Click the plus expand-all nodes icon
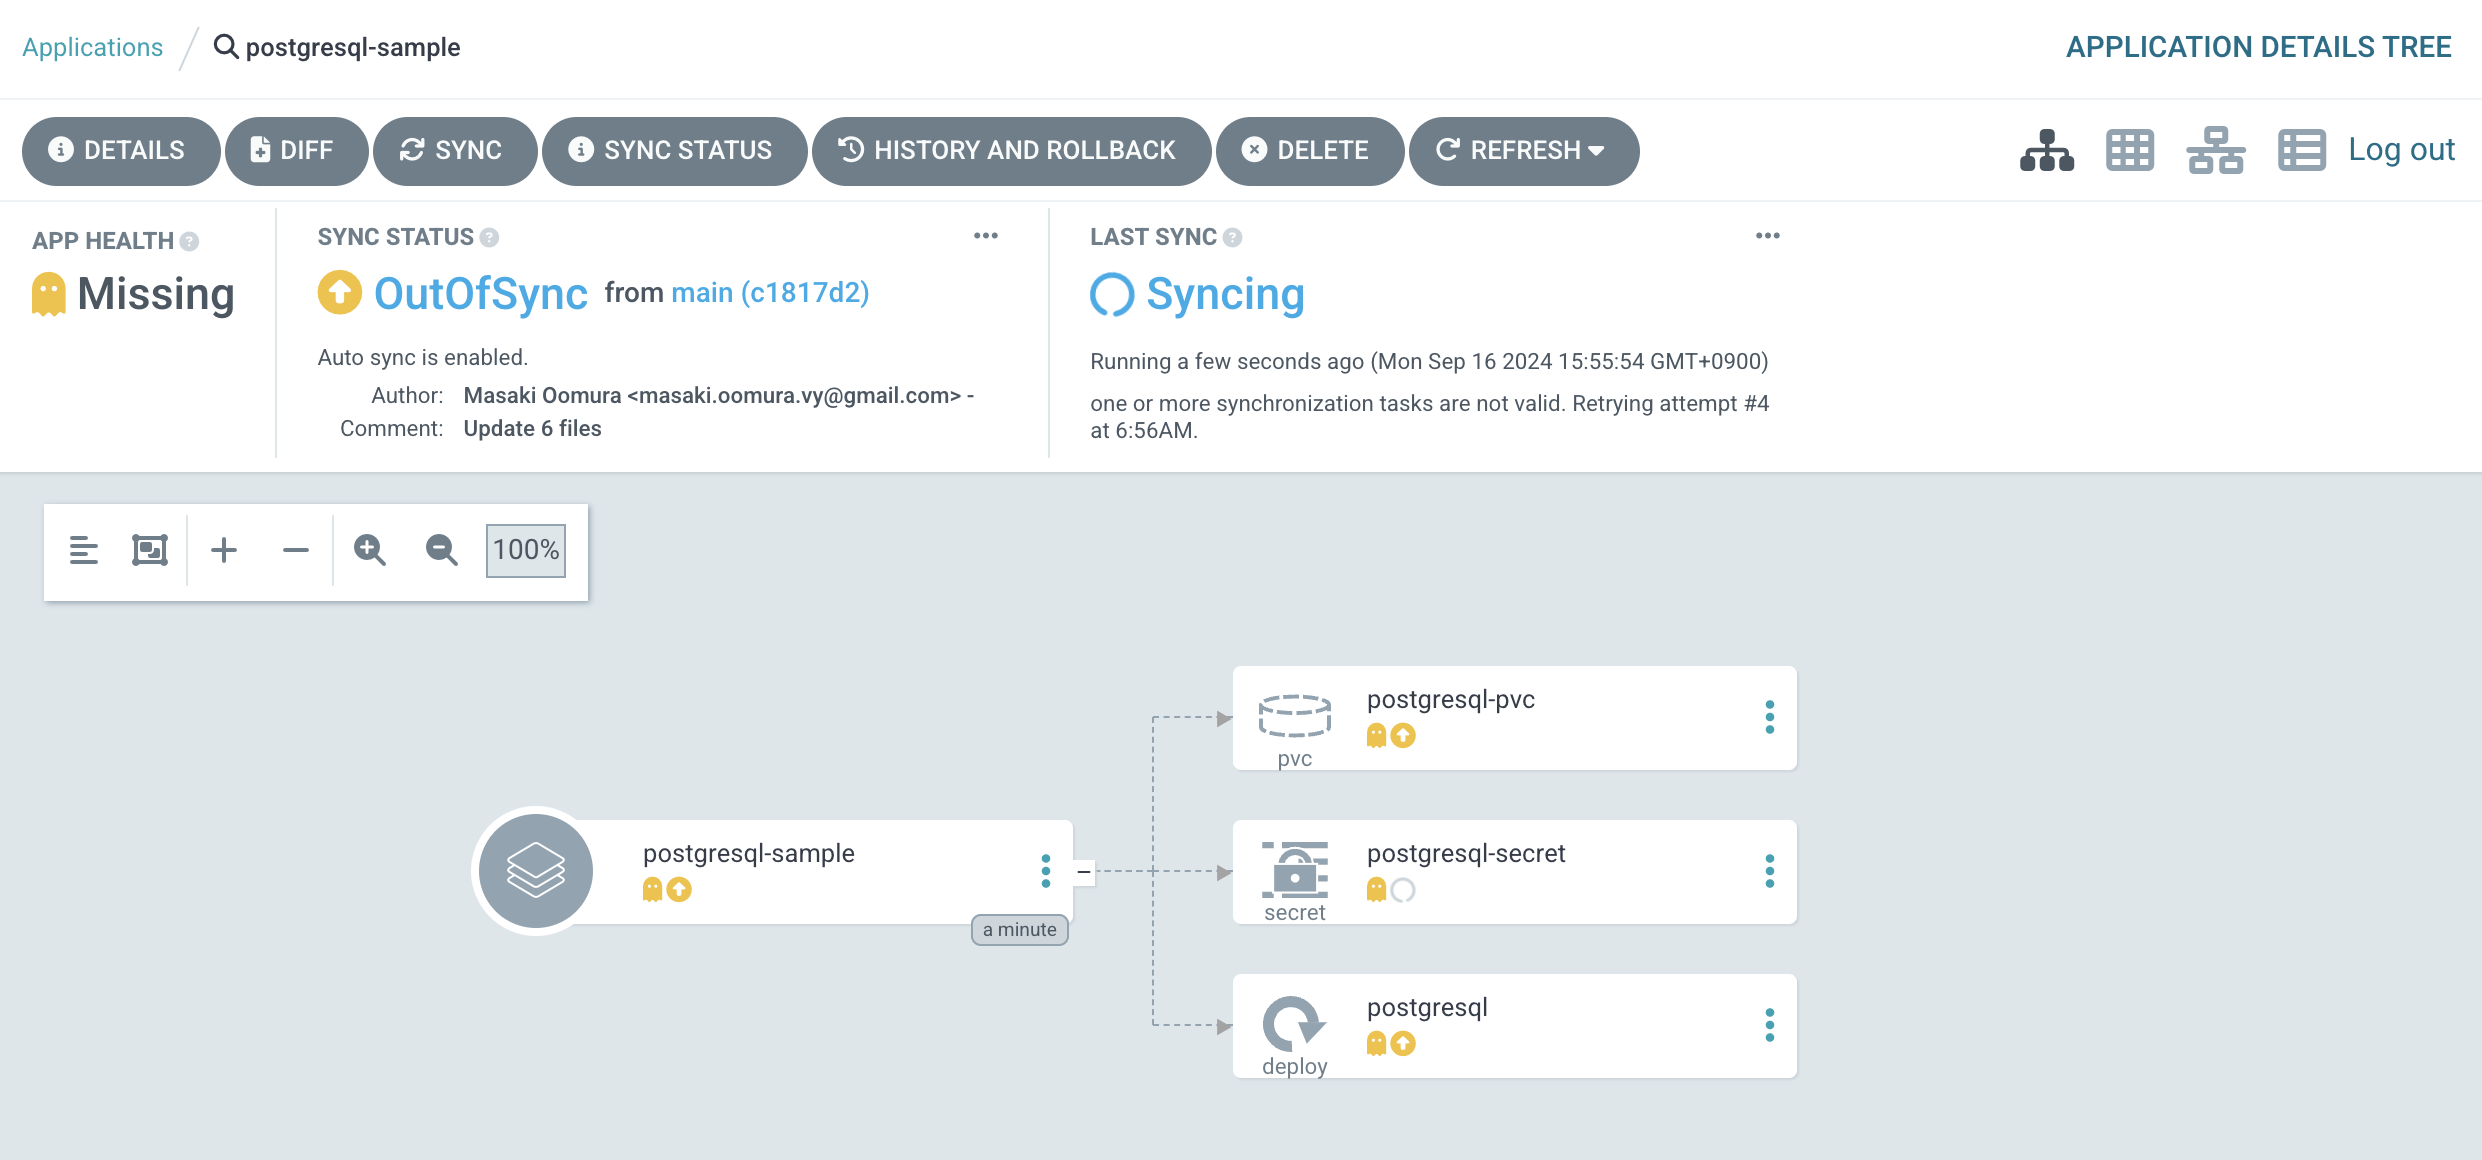Screen dimensions: 2482x1160 pyautogui.click(x=224, y=550)
